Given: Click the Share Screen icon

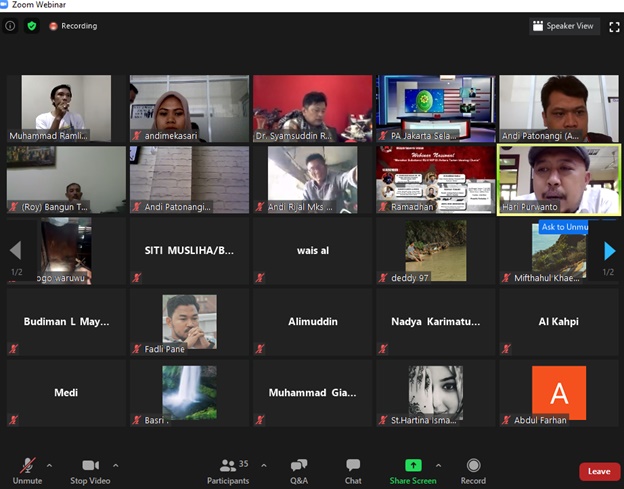Looking at the screenshot, I should pyautogui.click(x=412, y=466).
